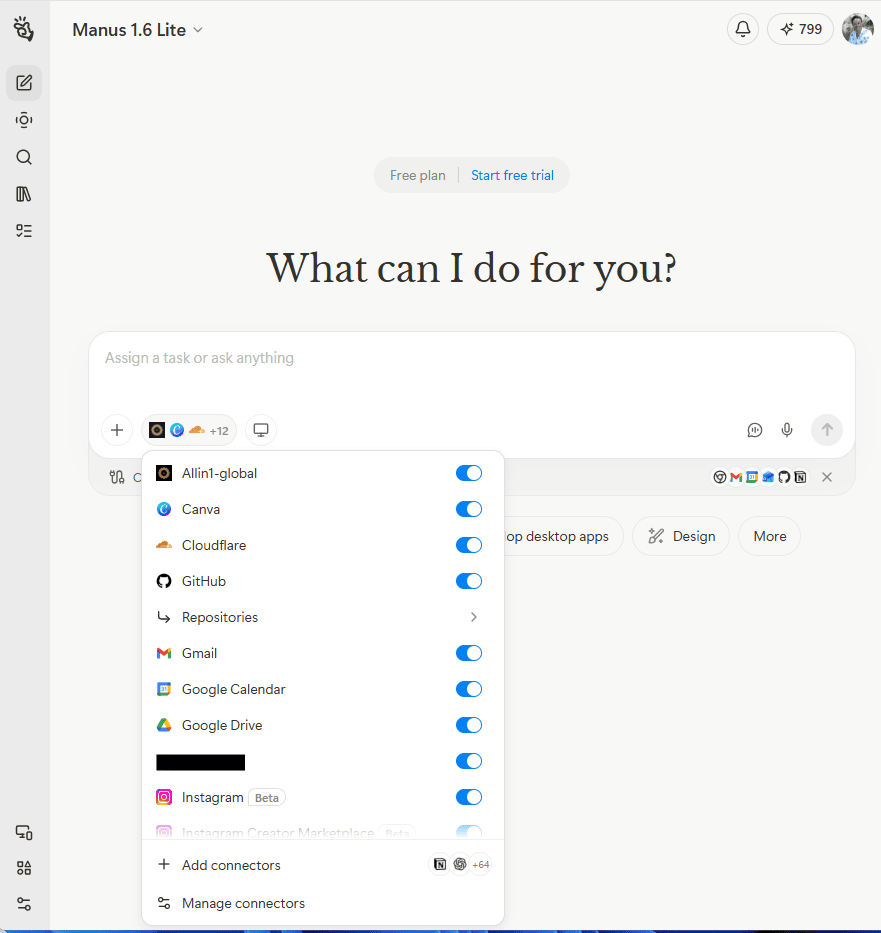Image resolution: width=881 pixels, height=933 pixels.
Task: Open the library icon in left sidebar
Action: point(24,194)
